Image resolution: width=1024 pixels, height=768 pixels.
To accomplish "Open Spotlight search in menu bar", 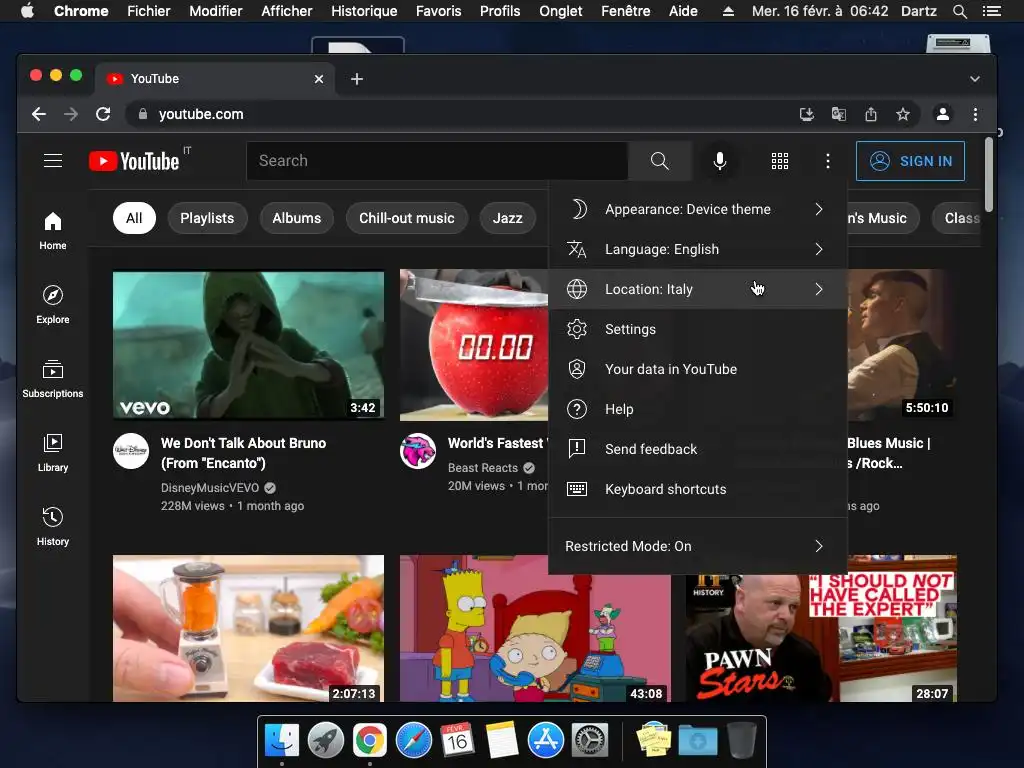I will coord(959,11).
